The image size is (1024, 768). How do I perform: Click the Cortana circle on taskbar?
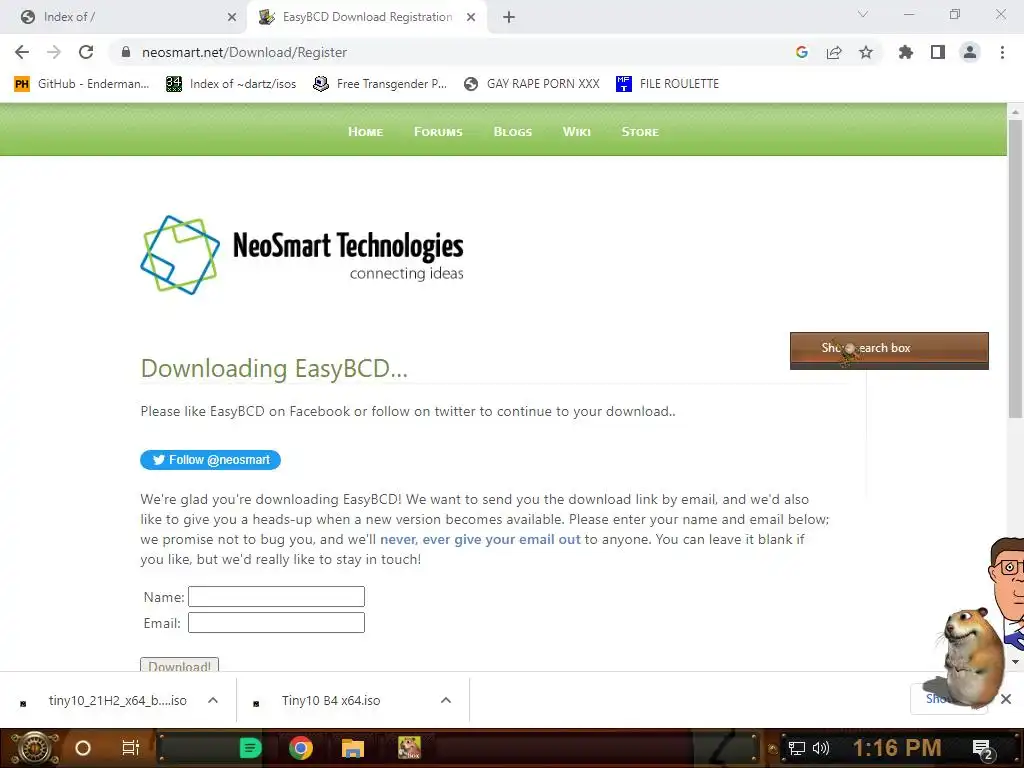(83, 748)
